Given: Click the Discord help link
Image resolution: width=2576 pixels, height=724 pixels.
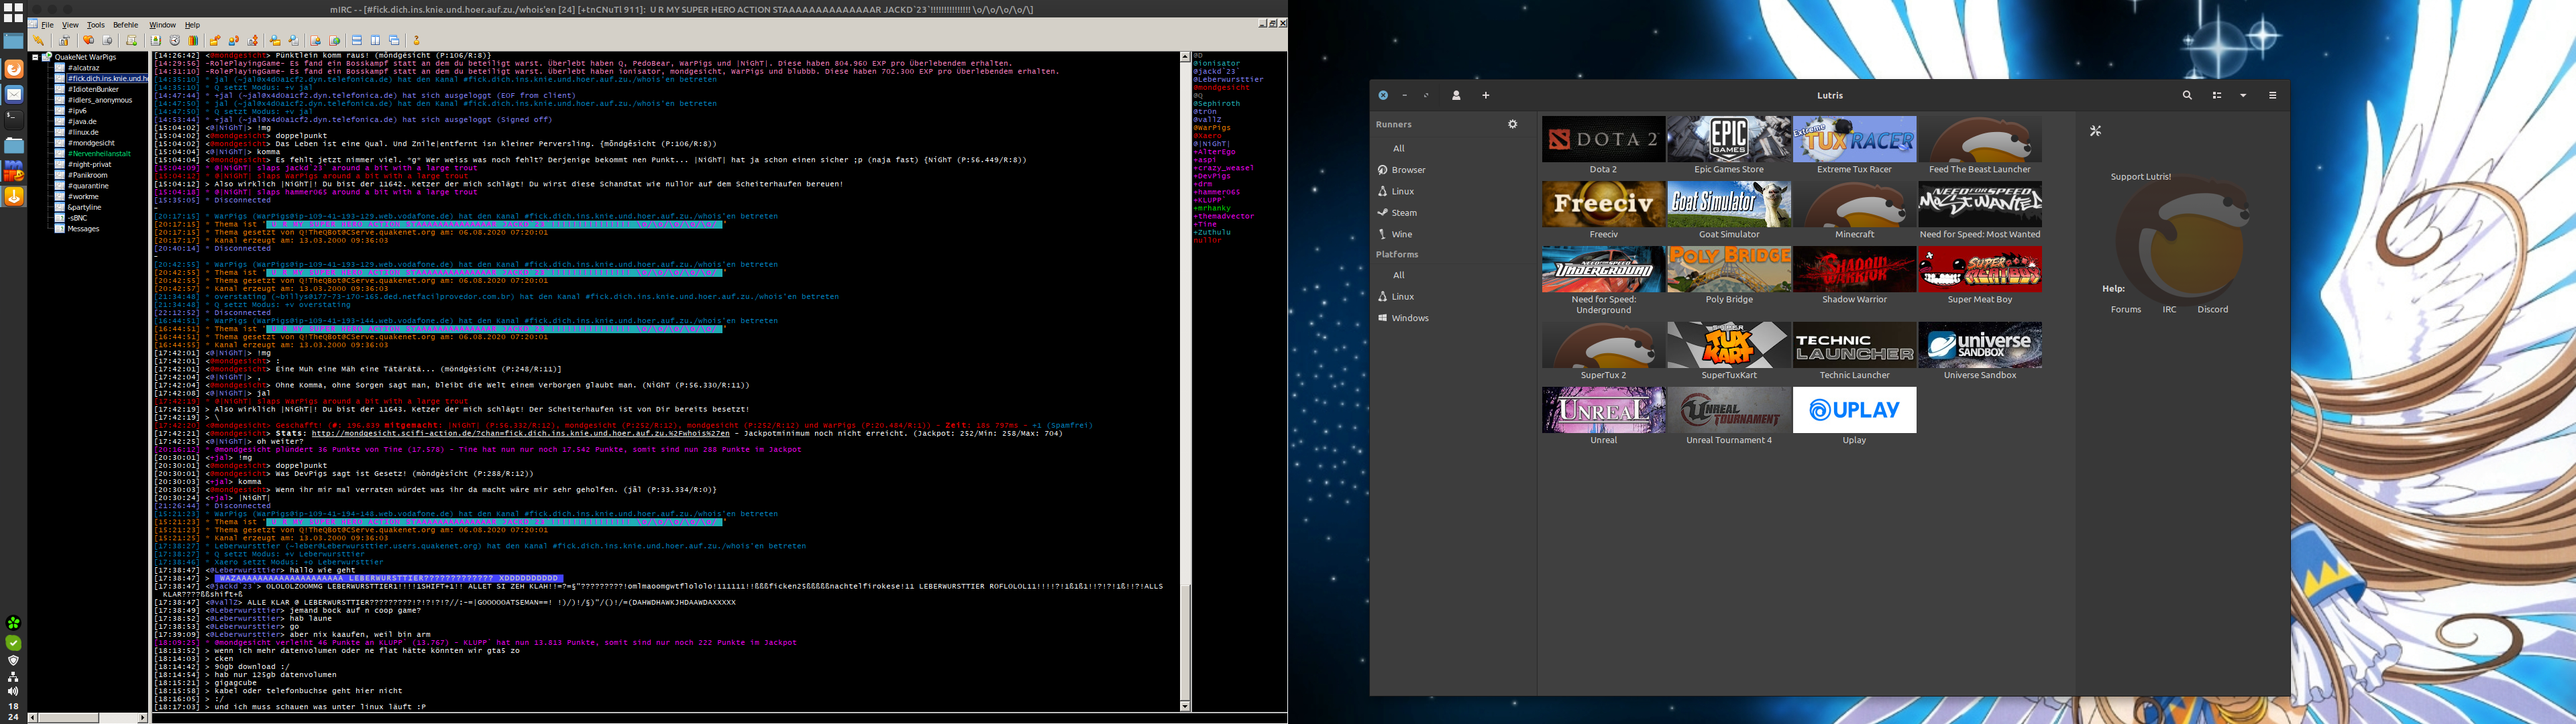Looking at the screenshot, I should (2212, 310).
